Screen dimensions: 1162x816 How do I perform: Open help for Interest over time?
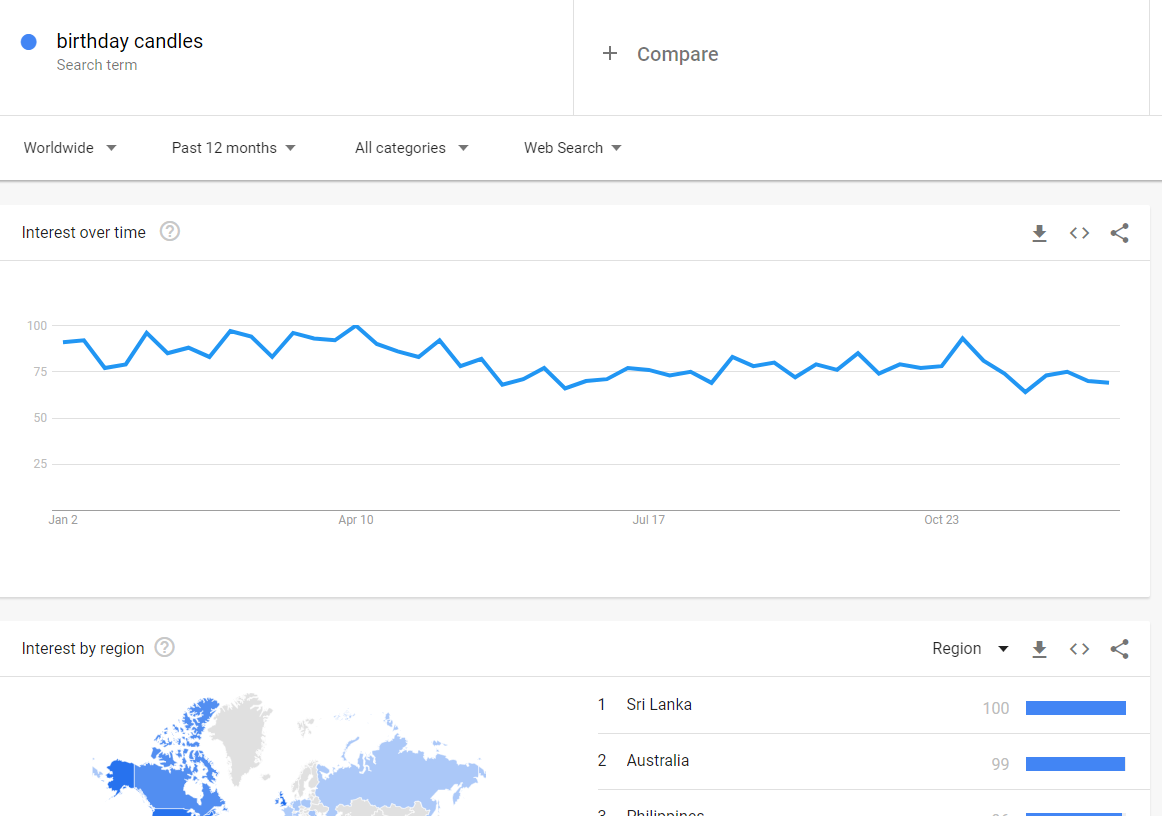coord(170,232)
